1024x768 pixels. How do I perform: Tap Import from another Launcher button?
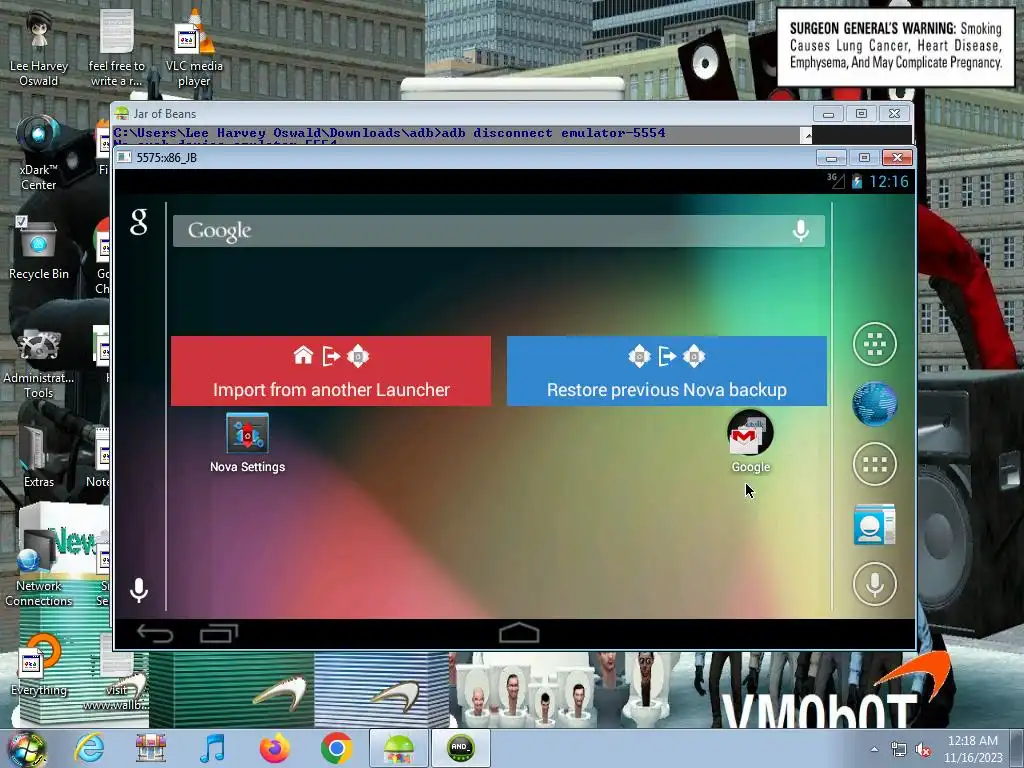click(x=331, y=371)
